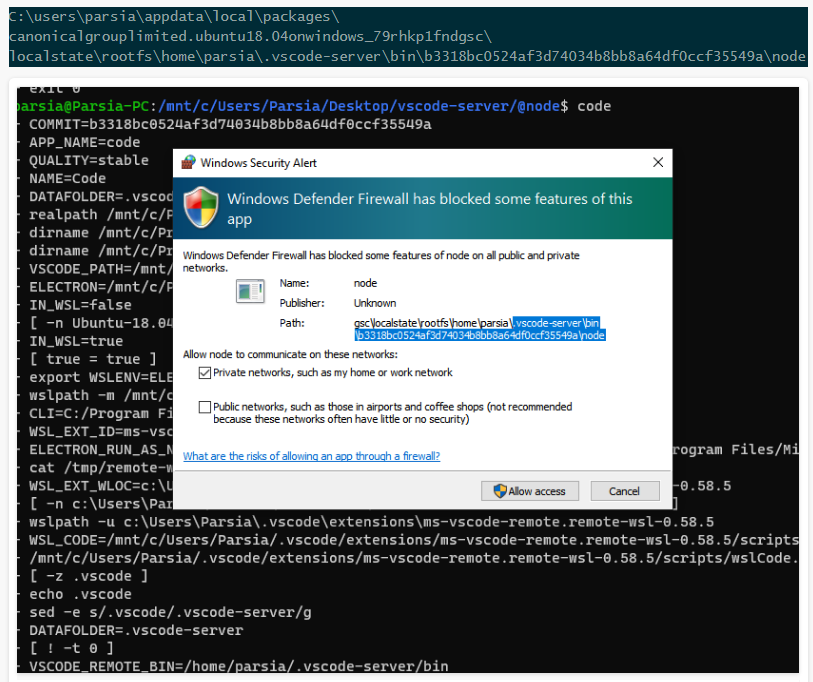This screenshot has height=682, width=813.
Task: Click the APP_NAME=code terminal line
Action: [x=85, y=142]
